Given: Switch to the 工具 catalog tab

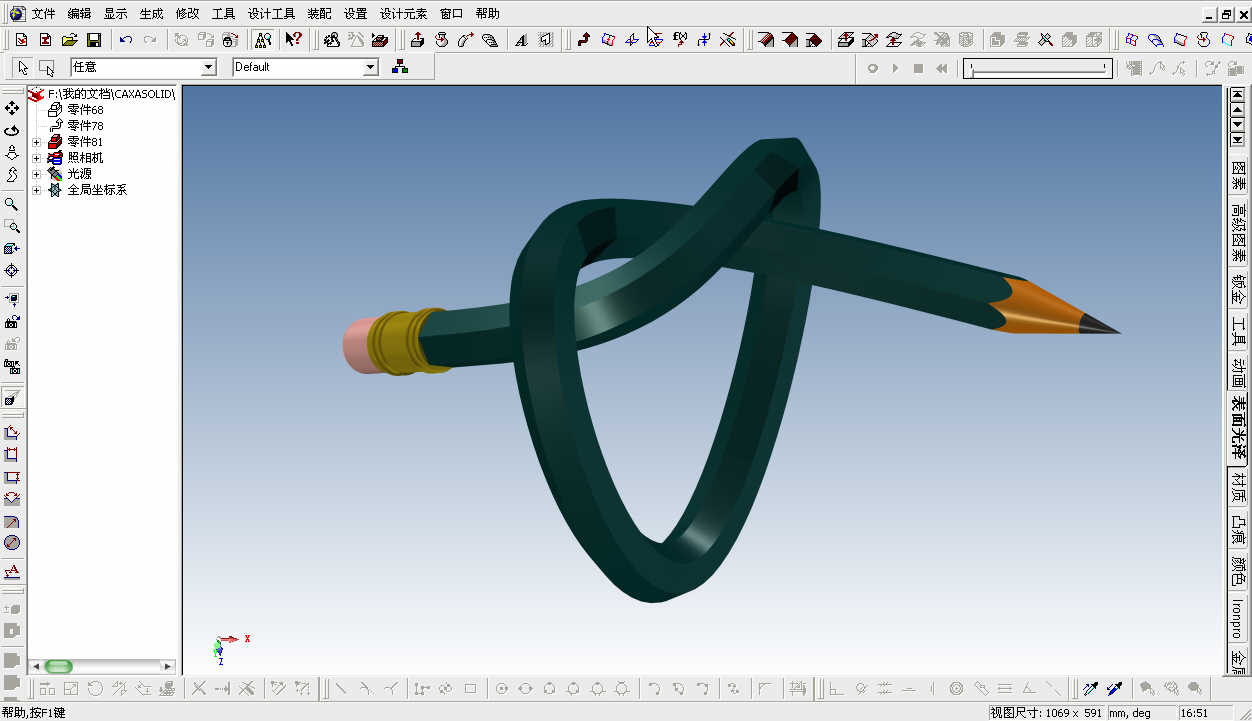Looking at the screenshot, I should (x=1239, y=333).
